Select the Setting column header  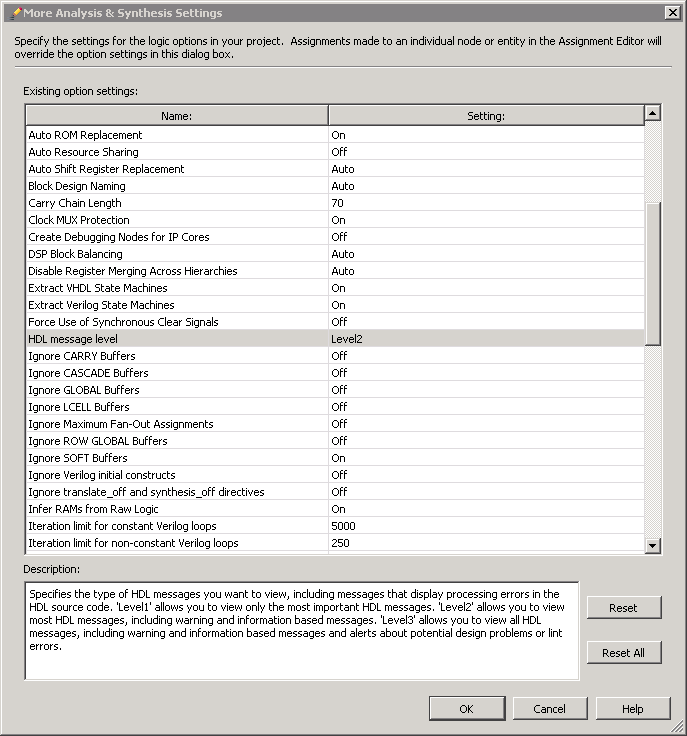[x=486, y=116]
